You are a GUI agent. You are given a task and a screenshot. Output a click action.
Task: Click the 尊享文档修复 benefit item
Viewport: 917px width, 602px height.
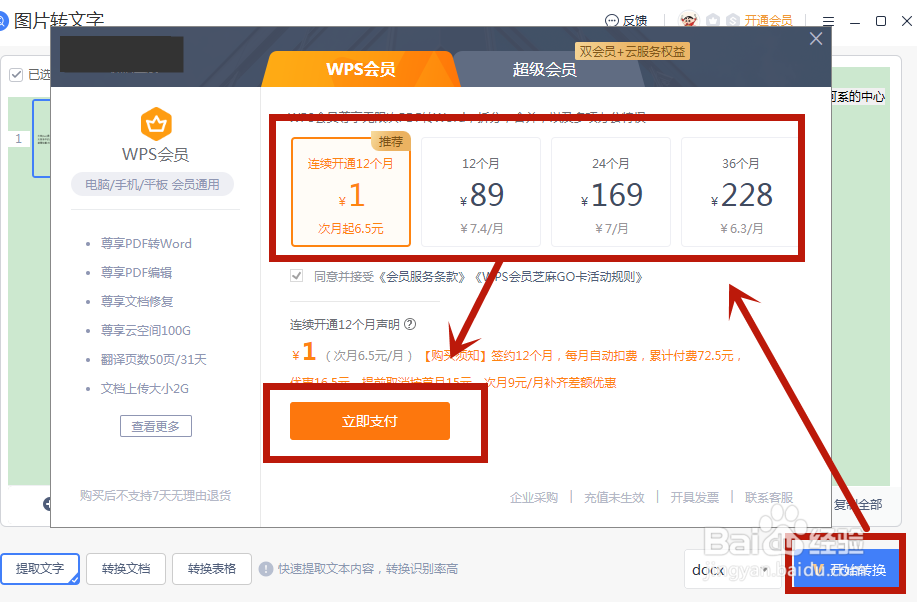click(137, 301)
